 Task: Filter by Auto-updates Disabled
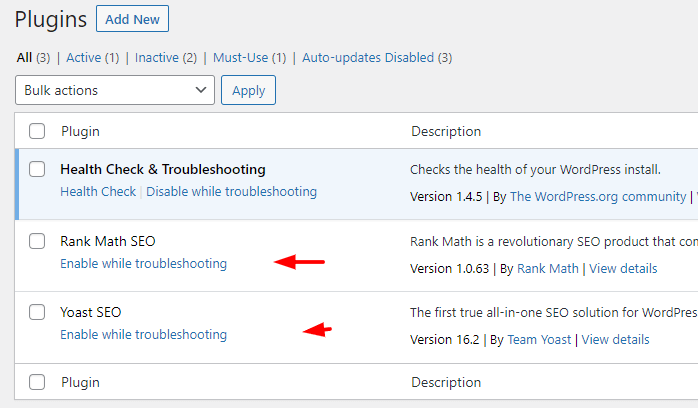pyautogui.click(x=368, y=57)
